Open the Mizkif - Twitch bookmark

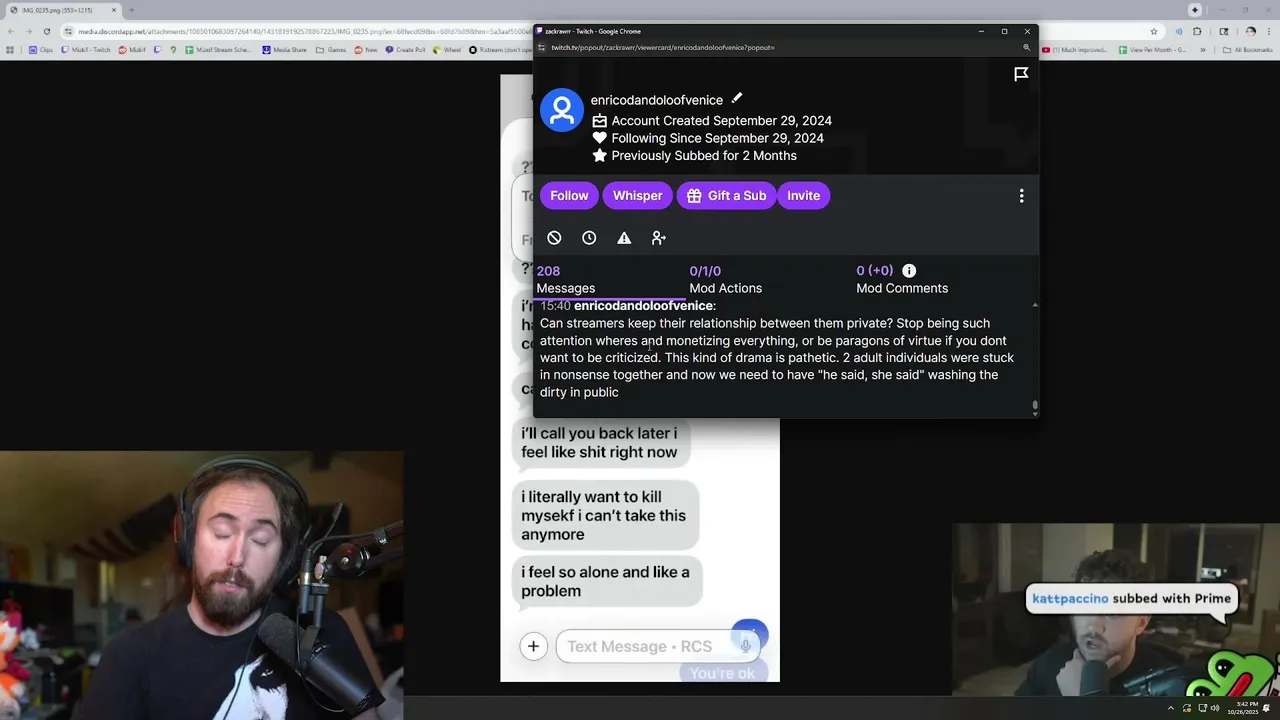click(x=88, y=50)
